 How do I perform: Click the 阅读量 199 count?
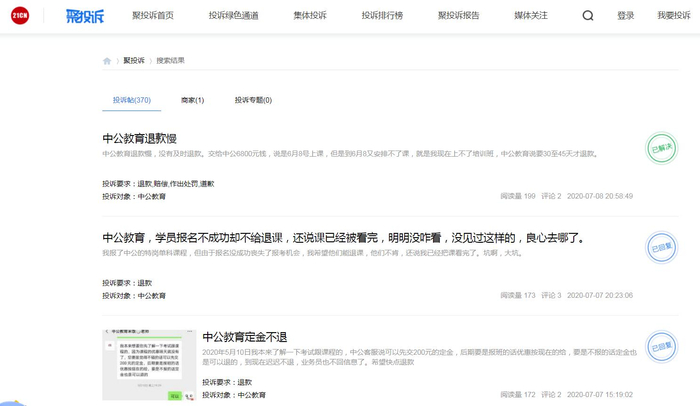point(518,196)
